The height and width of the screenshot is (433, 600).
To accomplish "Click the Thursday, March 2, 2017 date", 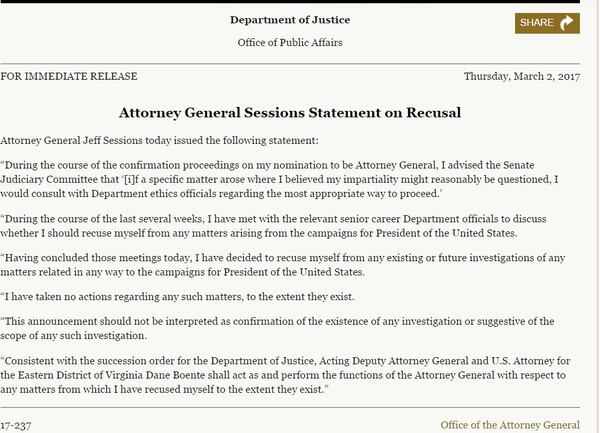I will [x=528, y=77].
